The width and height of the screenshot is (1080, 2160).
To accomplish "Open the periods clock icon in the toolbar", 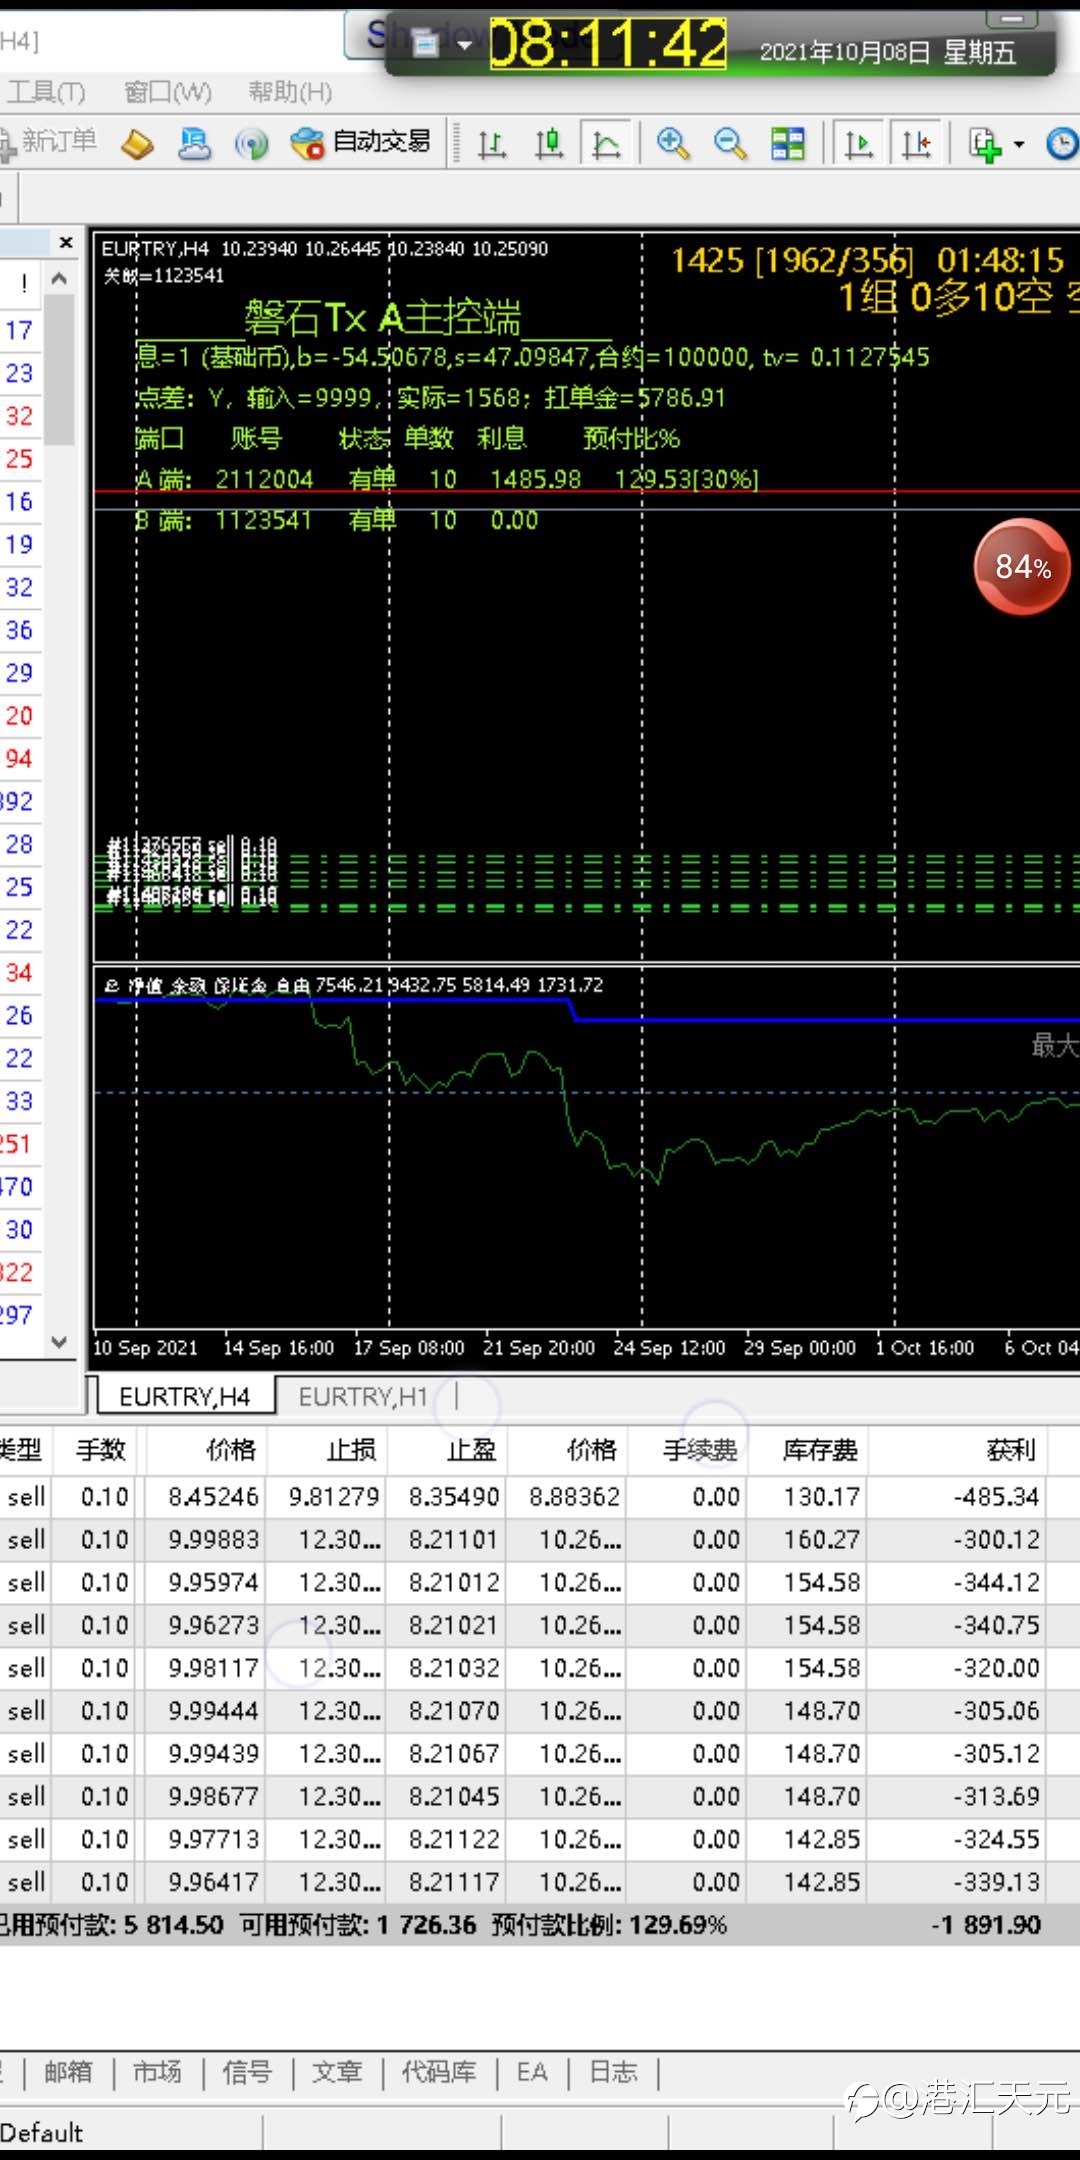I will (1062, 144).
